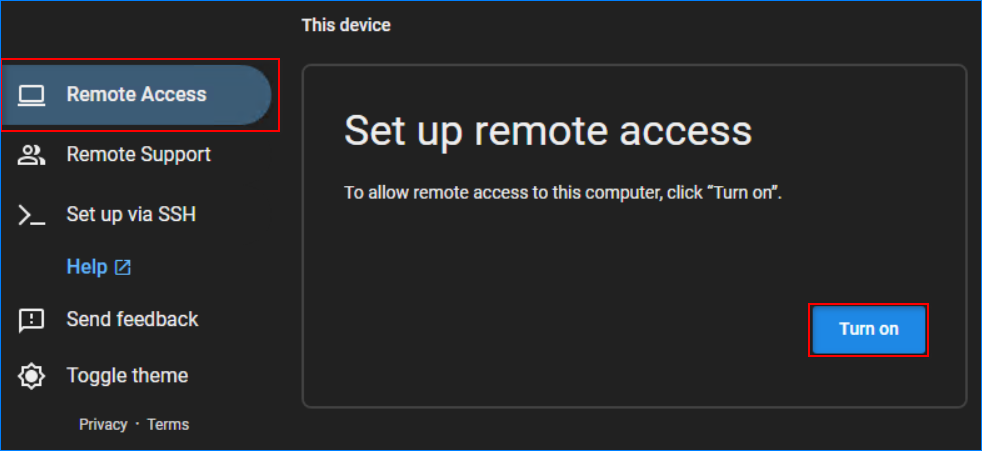Viewport: 982px width, 451px height.
Task: Choose the Send feedback option
Action: 132,320
